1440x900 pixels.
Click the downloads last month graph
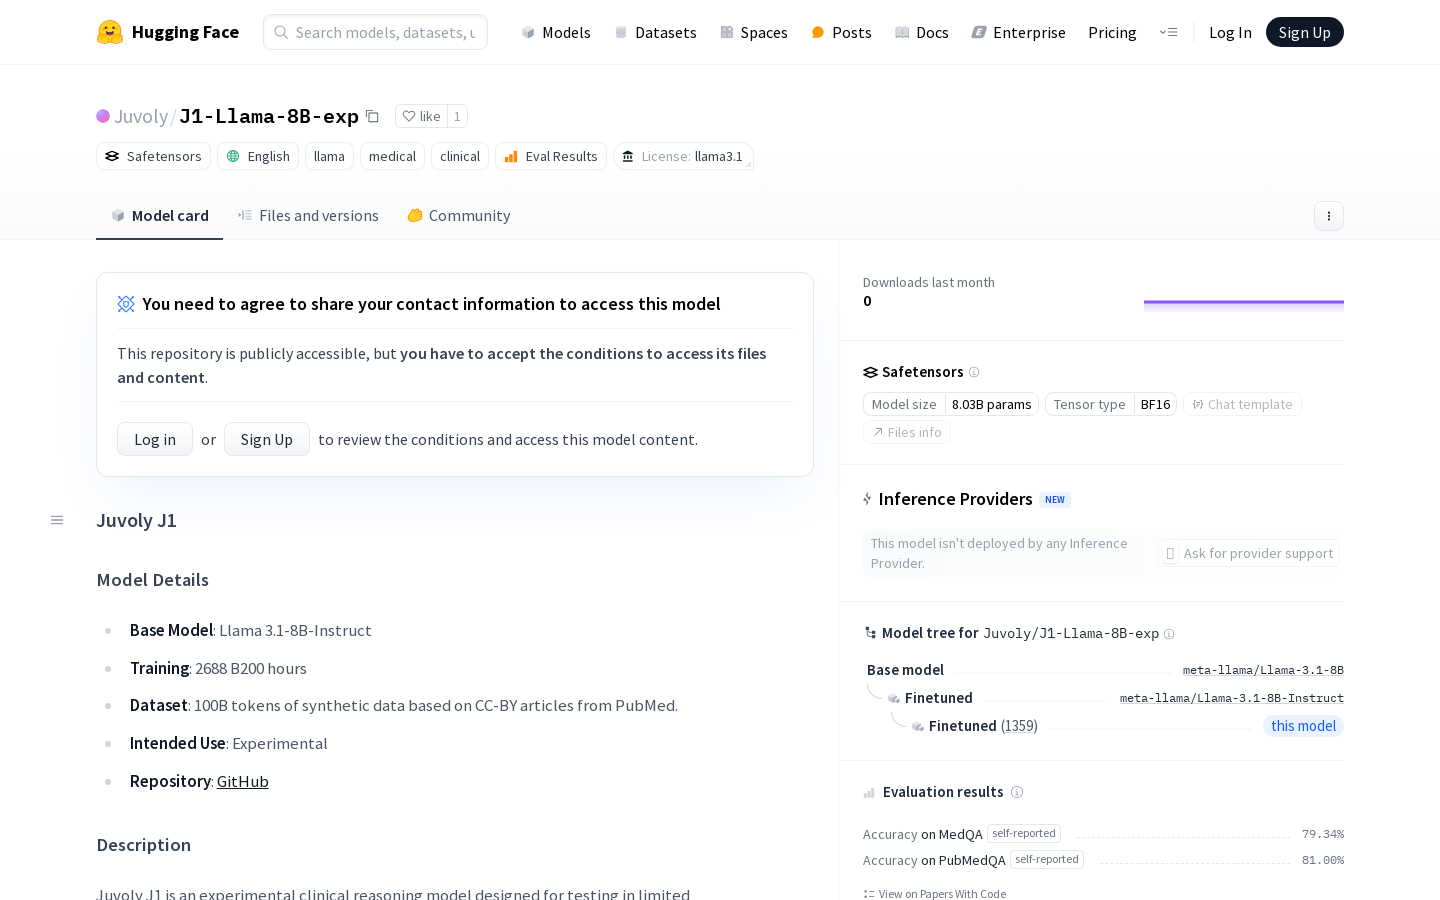1244,305
